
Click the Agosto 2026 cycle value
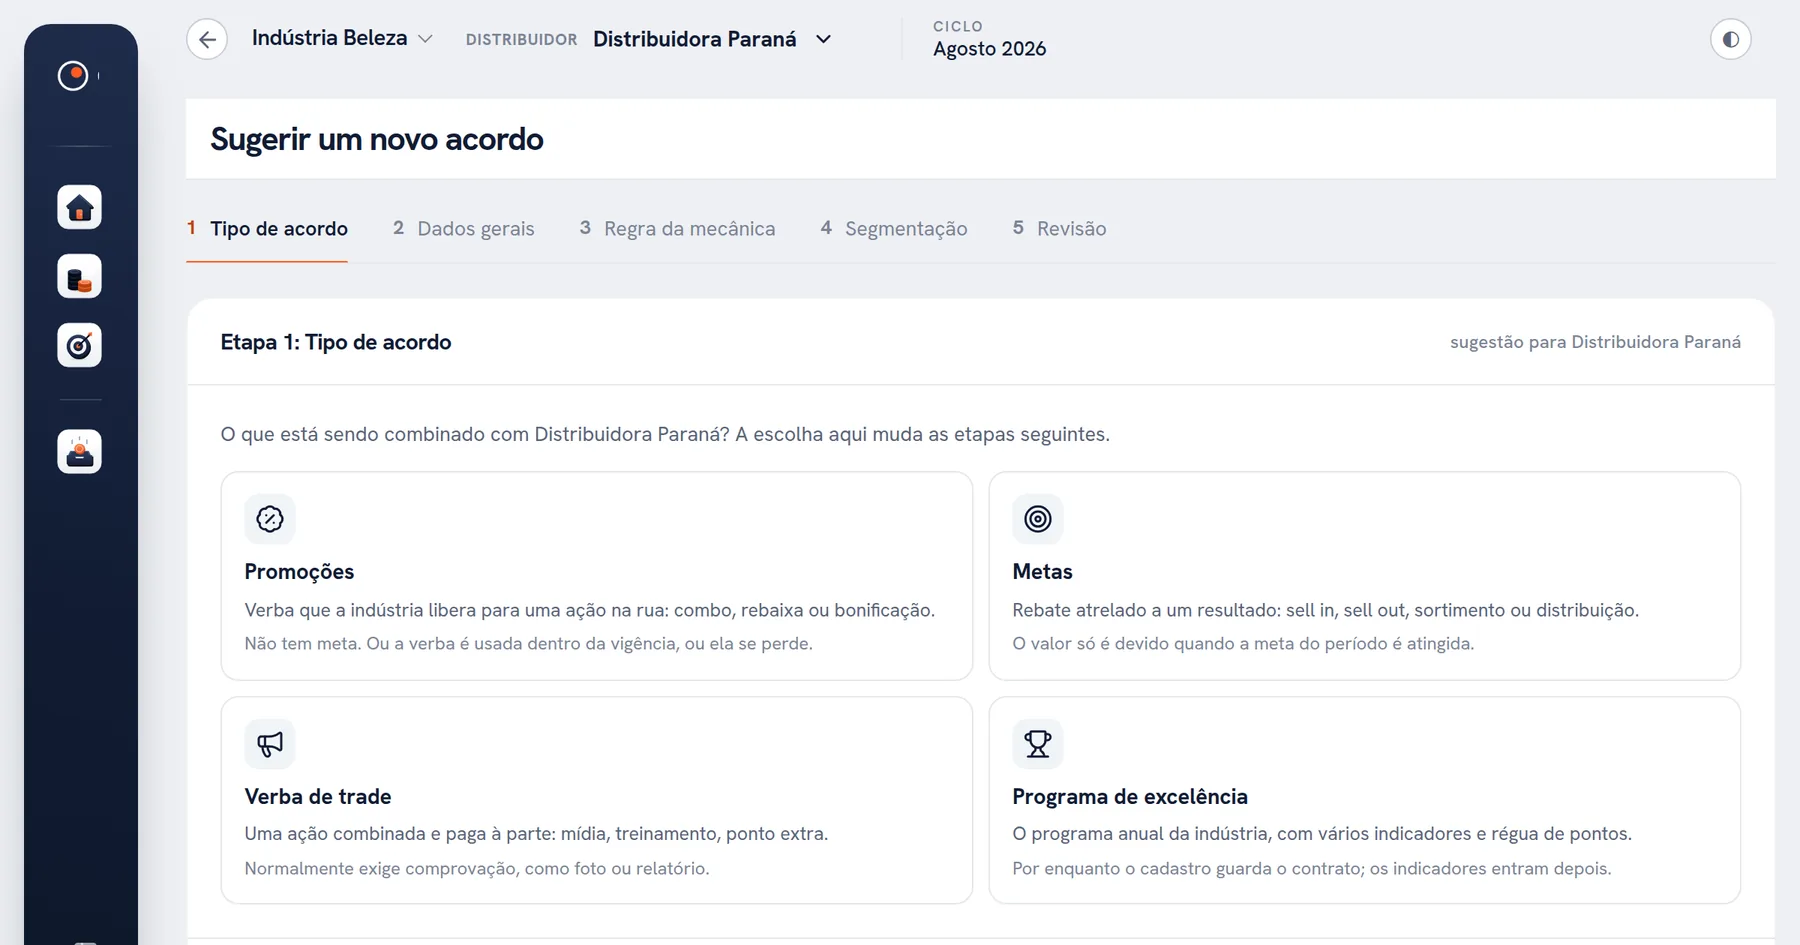point(990,49)
